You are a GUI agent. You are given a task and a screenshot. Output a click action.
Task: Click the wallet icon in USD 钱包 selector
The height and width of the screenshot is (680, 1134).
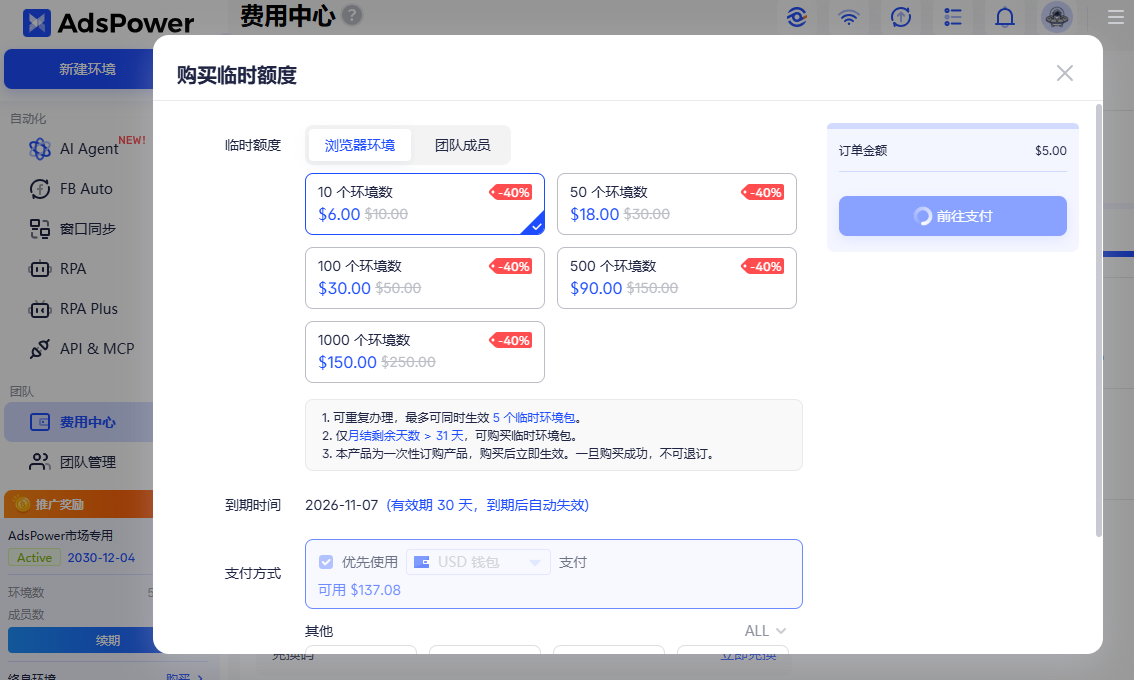pos(422,562)
